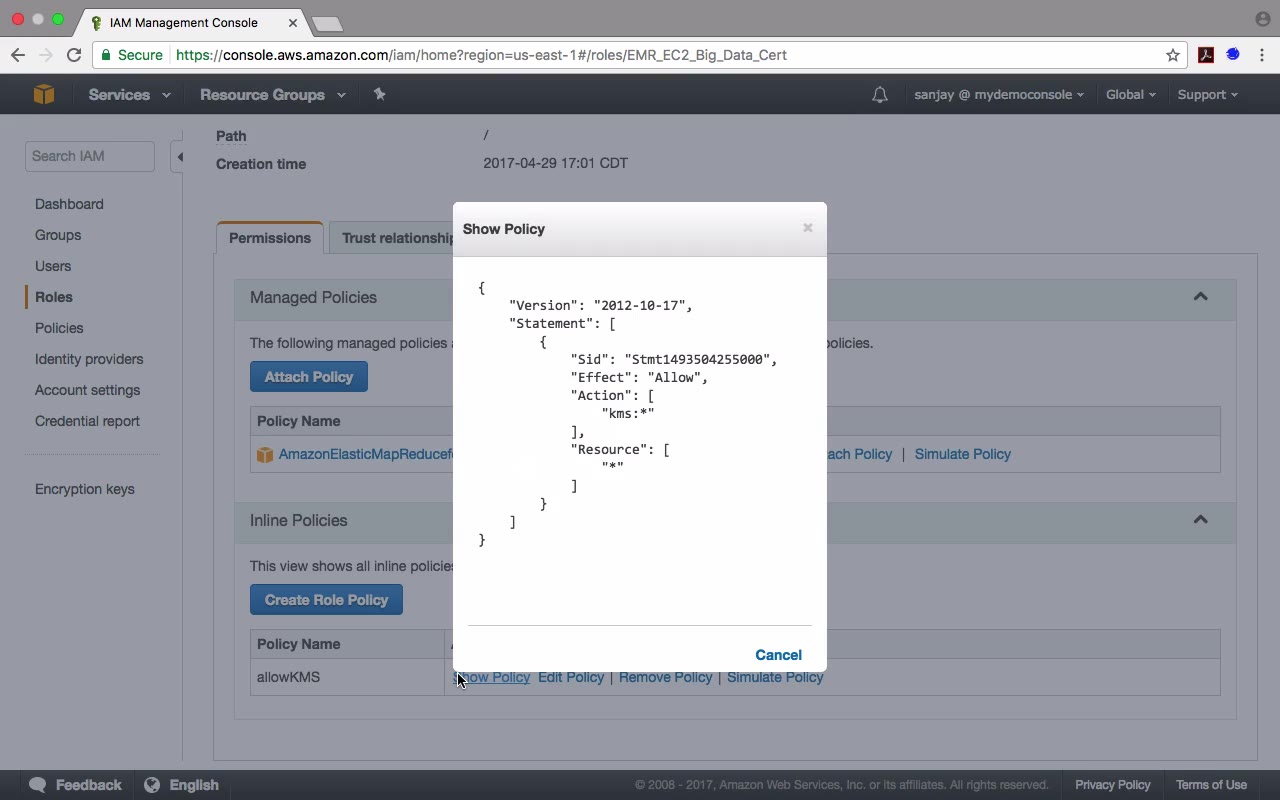Click the AWS cube logo icon
The height and width of the screenshot is (800, 1280).
[x=44, y=94]
